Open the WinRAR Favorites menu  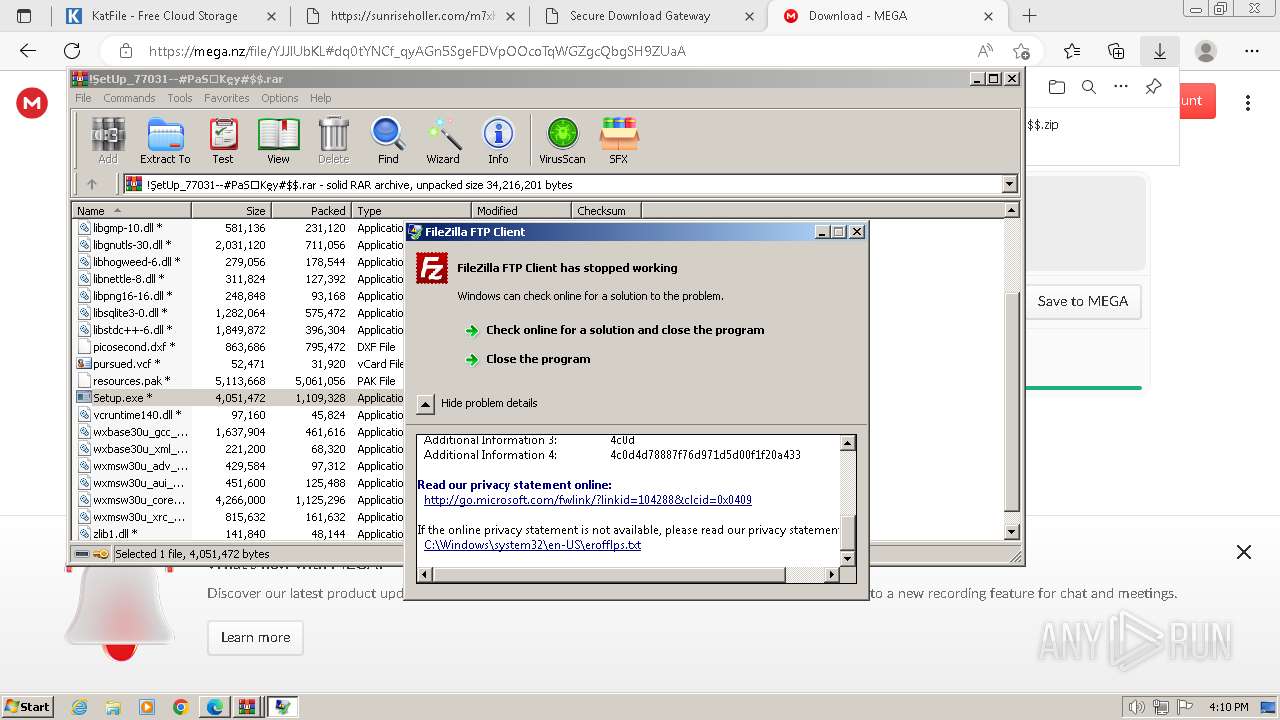tap(227, 98)
